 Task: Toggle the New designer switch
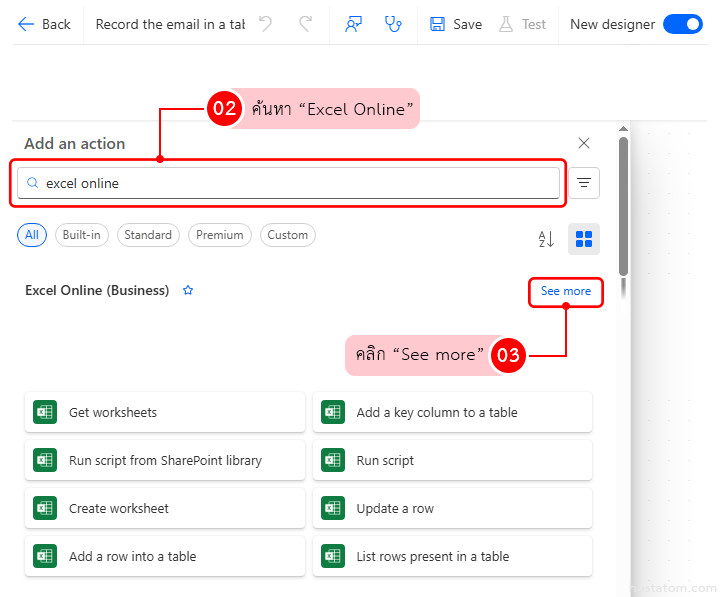point(683,24)
